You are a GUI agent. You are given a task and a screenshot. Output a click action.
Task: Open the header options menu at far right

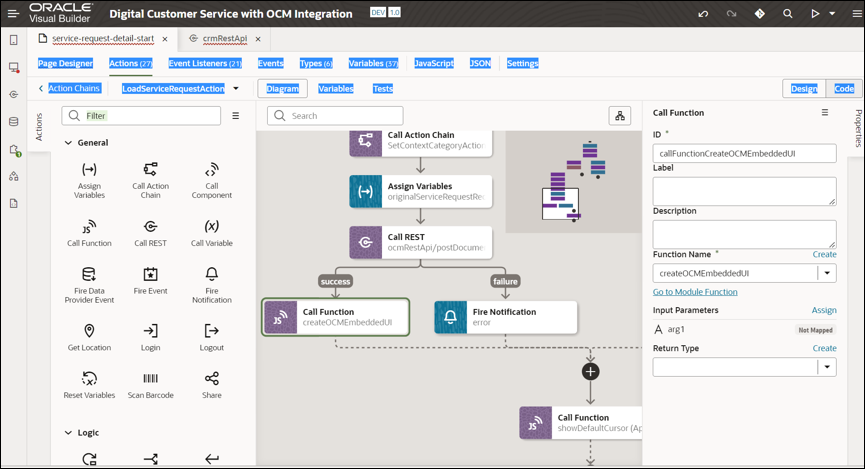[x=856, y=14]
